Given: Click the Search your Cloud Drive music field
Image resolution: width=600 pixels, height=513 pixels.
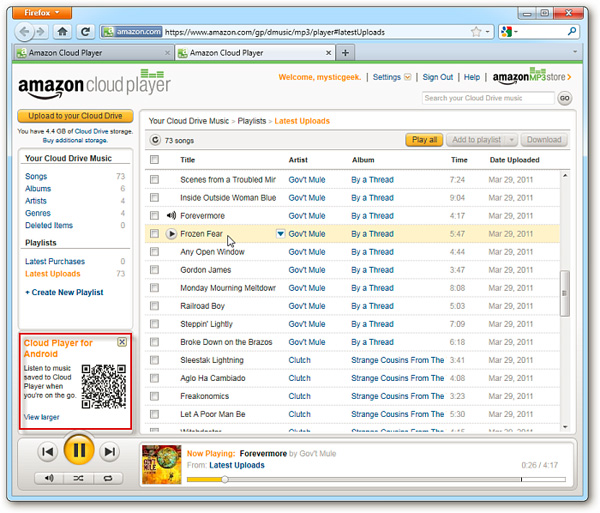Looking at the screenshot, I should tap(488, 98).
